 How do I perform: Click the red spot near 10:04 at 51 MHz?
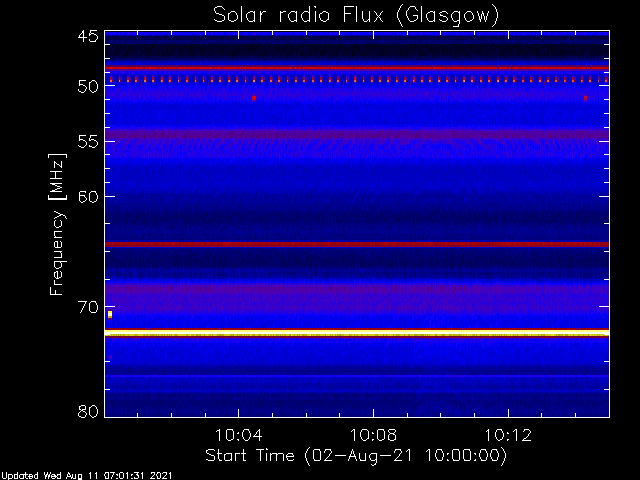(x=254, y=98)
